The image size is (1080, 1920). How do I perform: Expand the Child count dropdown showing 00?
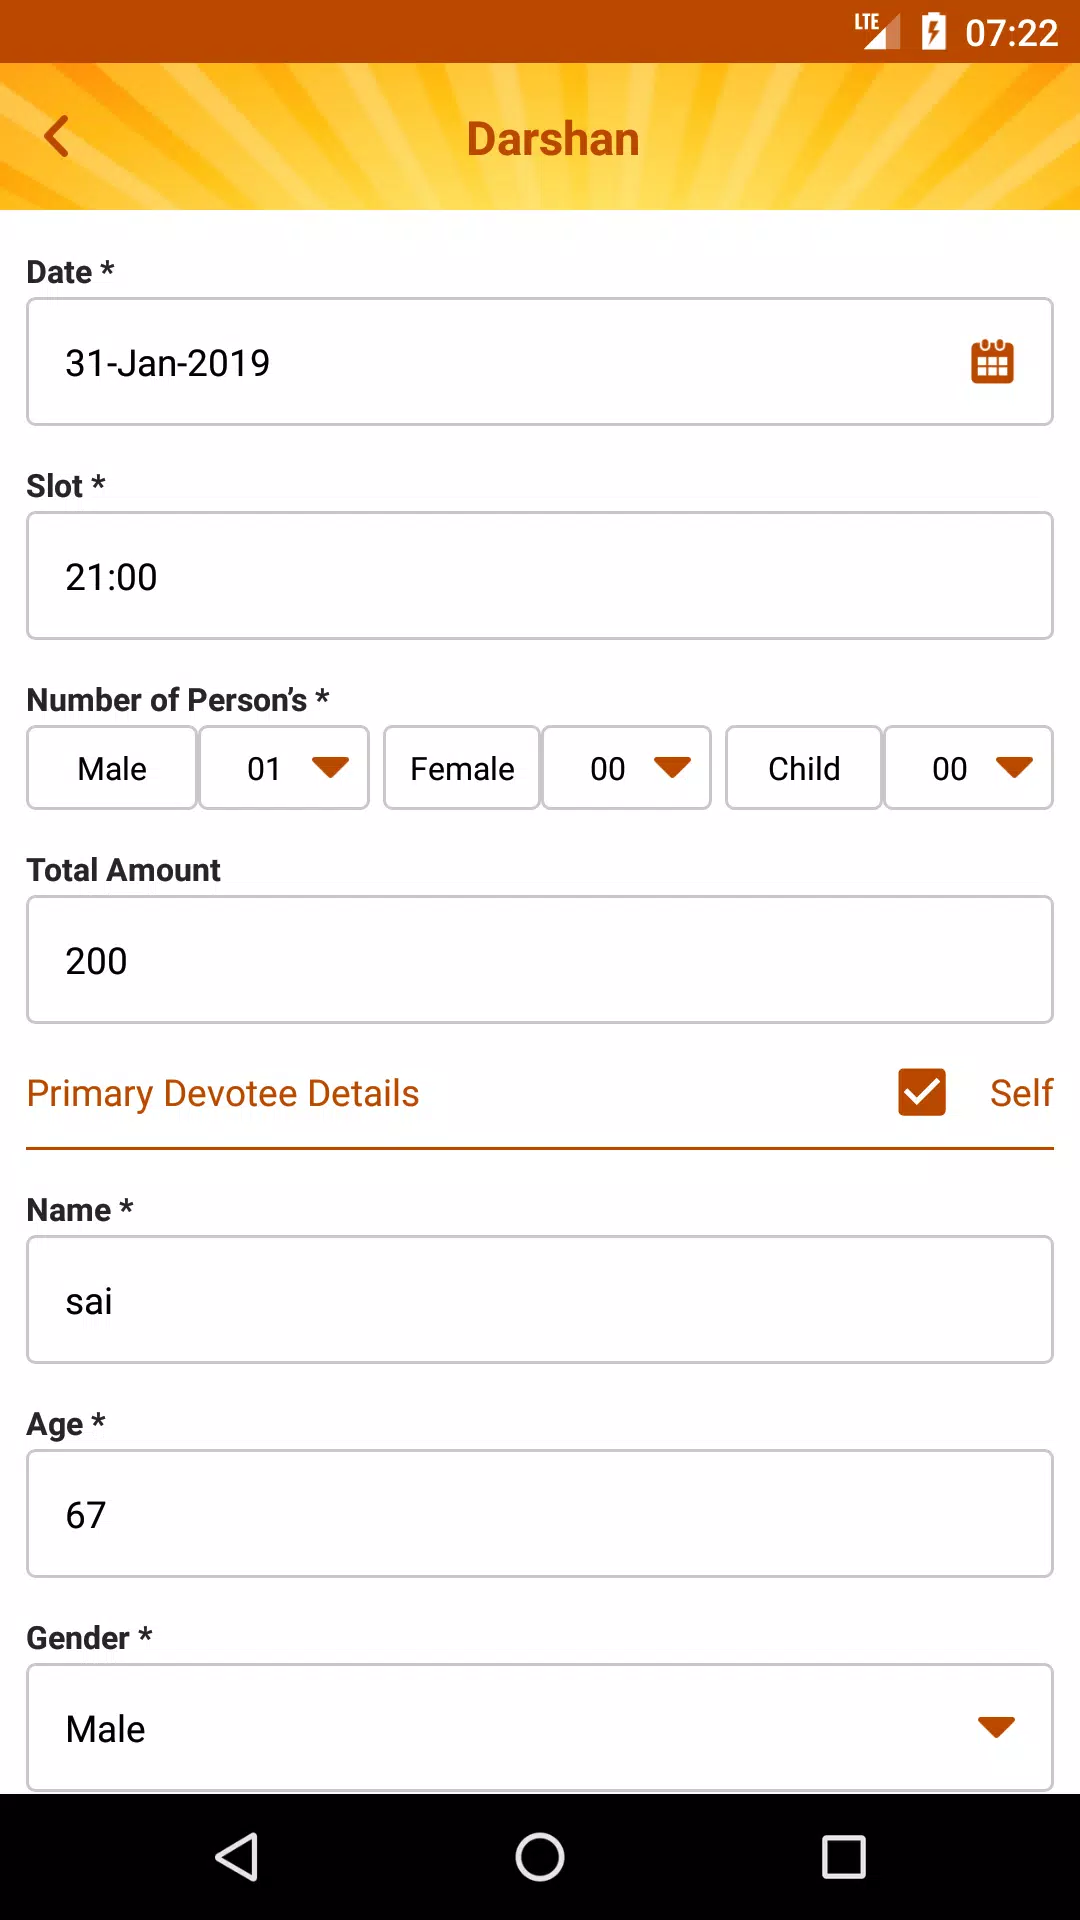[x=968, y=768]
